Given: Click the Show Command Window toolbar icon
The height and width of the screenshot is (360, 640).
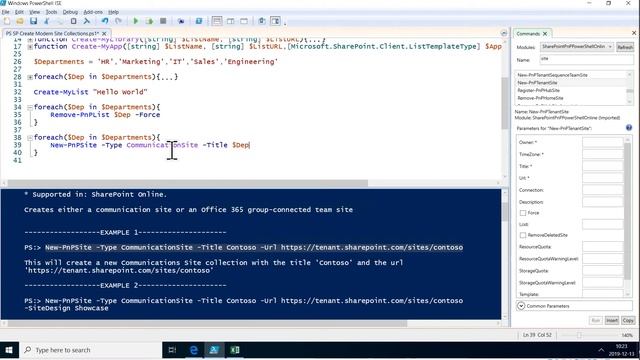Looking at the screenshot, I should click(x=262, y=21).
